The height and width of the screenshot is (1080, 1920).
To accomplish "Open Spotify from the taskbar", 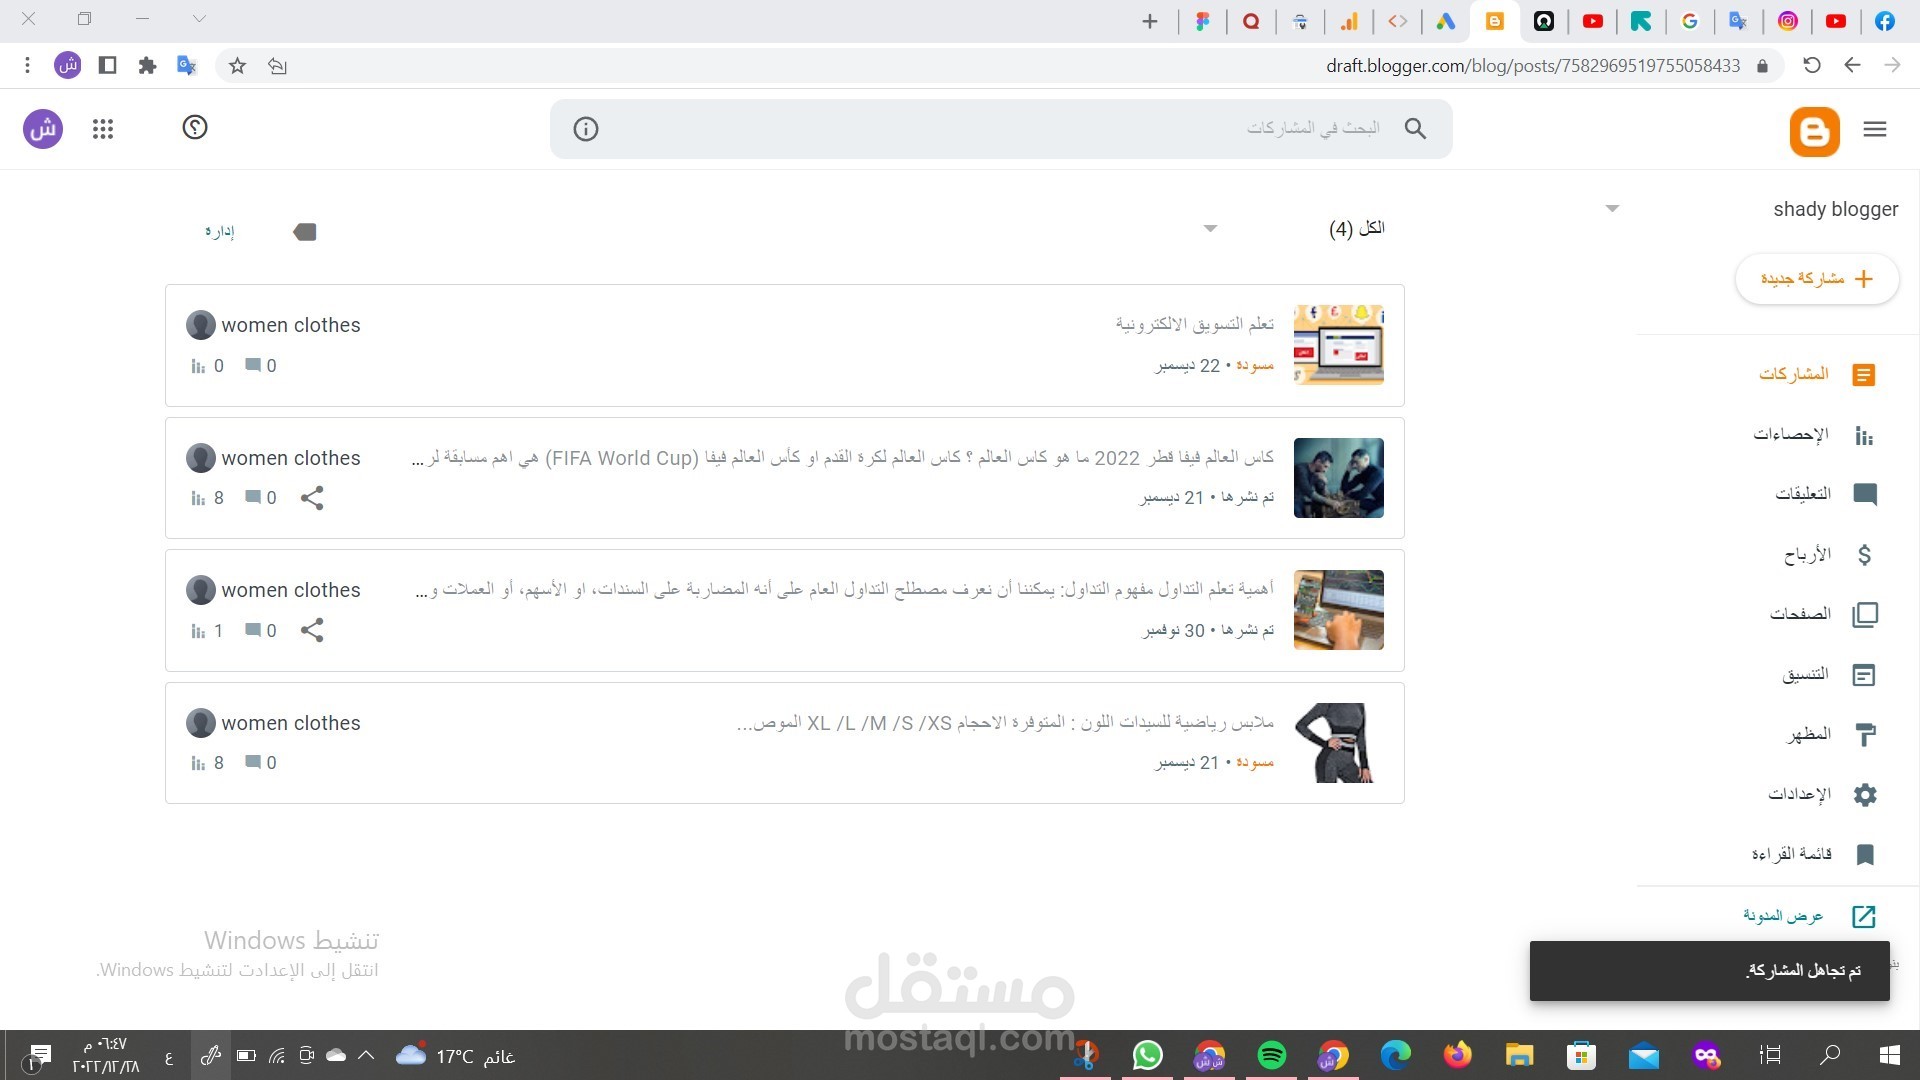I will [x=1272, y=1055].
